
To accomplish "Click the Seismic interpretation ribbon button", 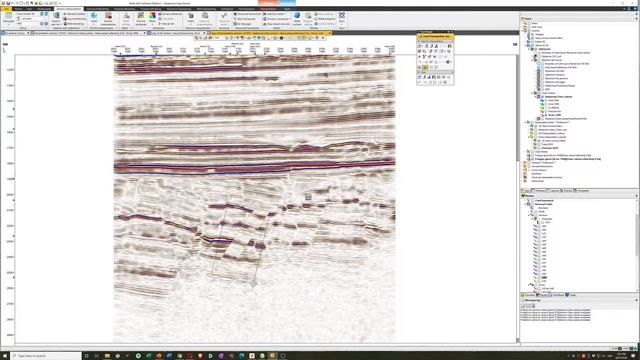I will tap(108, 18).
